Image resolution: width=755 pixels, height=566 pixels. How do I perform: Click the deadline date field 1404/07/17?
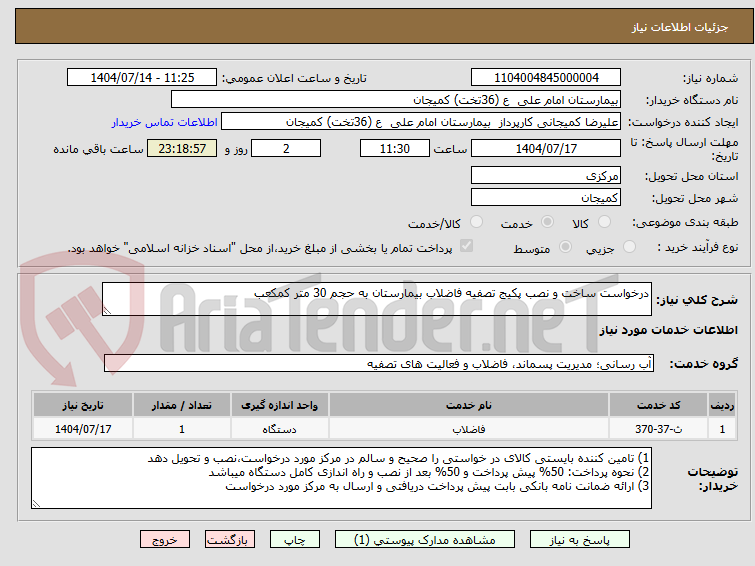[546, 148]
